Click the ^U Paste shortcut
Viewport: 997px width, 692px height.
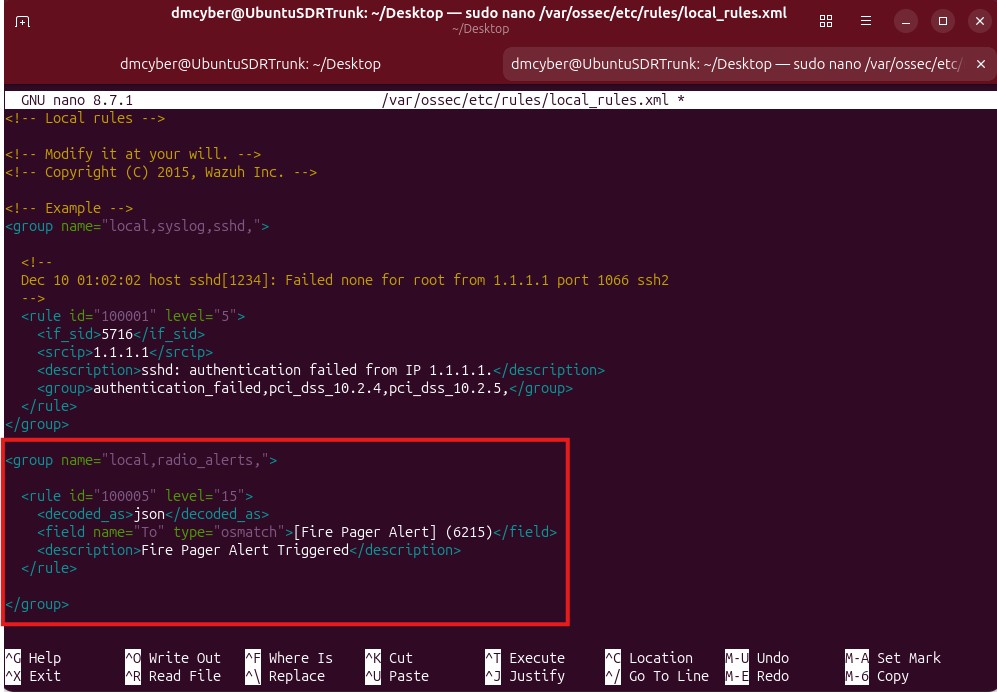397,676
